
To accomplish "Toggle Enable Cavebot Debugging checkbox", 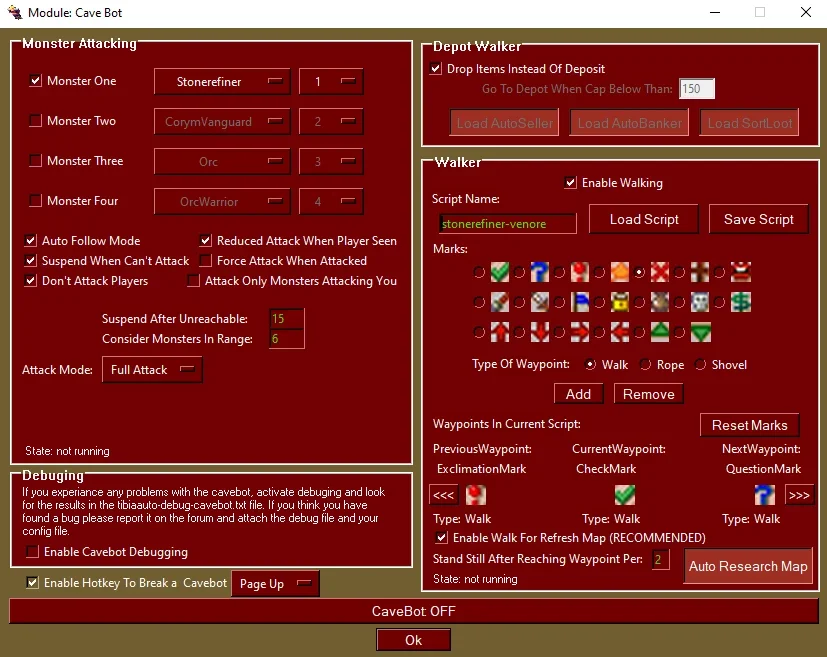I will click(33, 552).
